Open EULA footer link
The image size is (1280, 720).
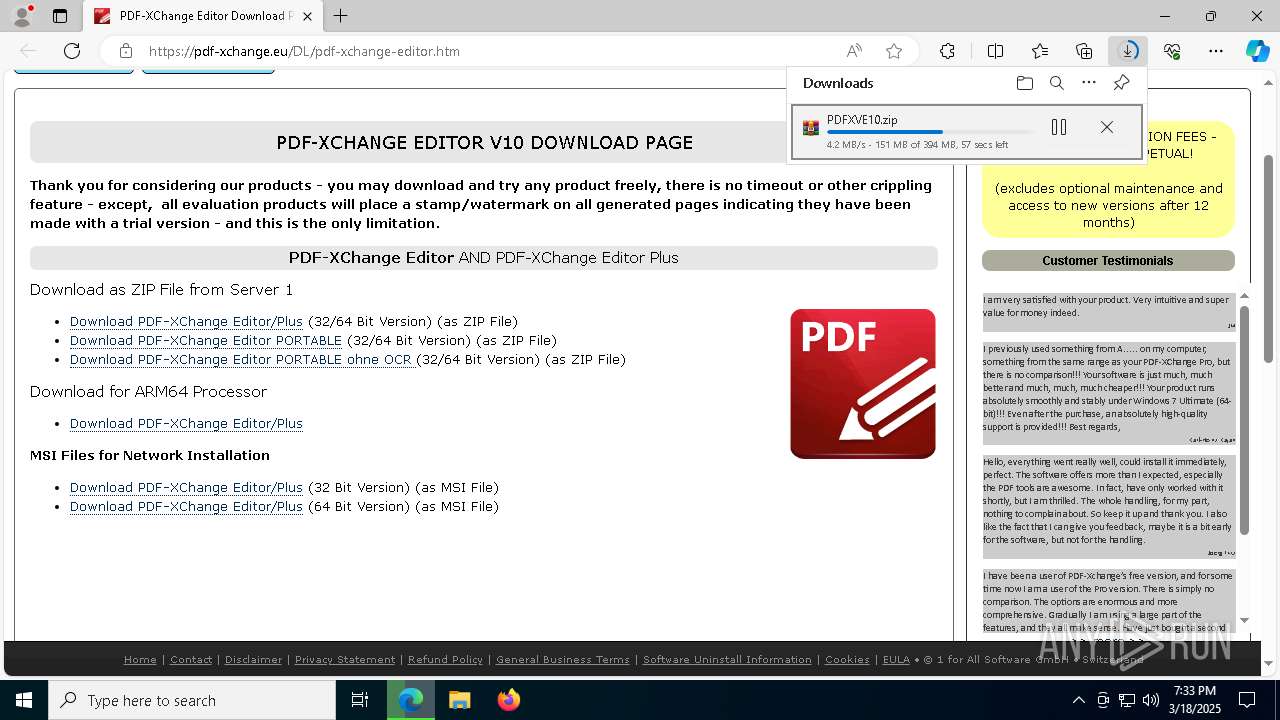pos(896,659)
